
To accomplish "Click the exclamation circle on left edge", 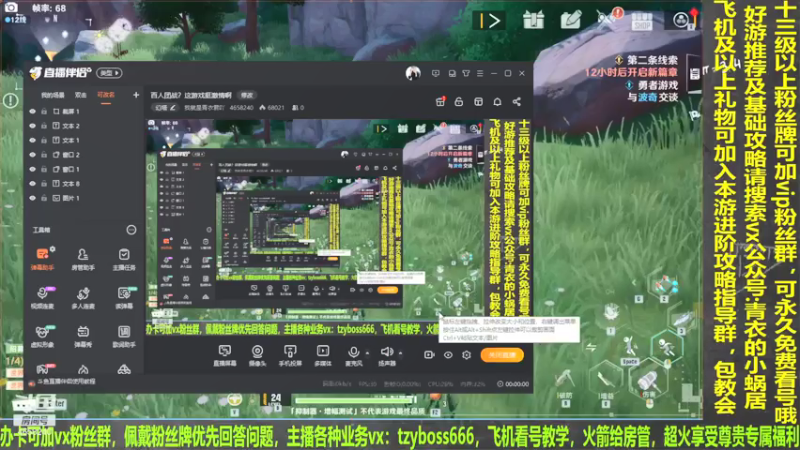I will 10,101.
